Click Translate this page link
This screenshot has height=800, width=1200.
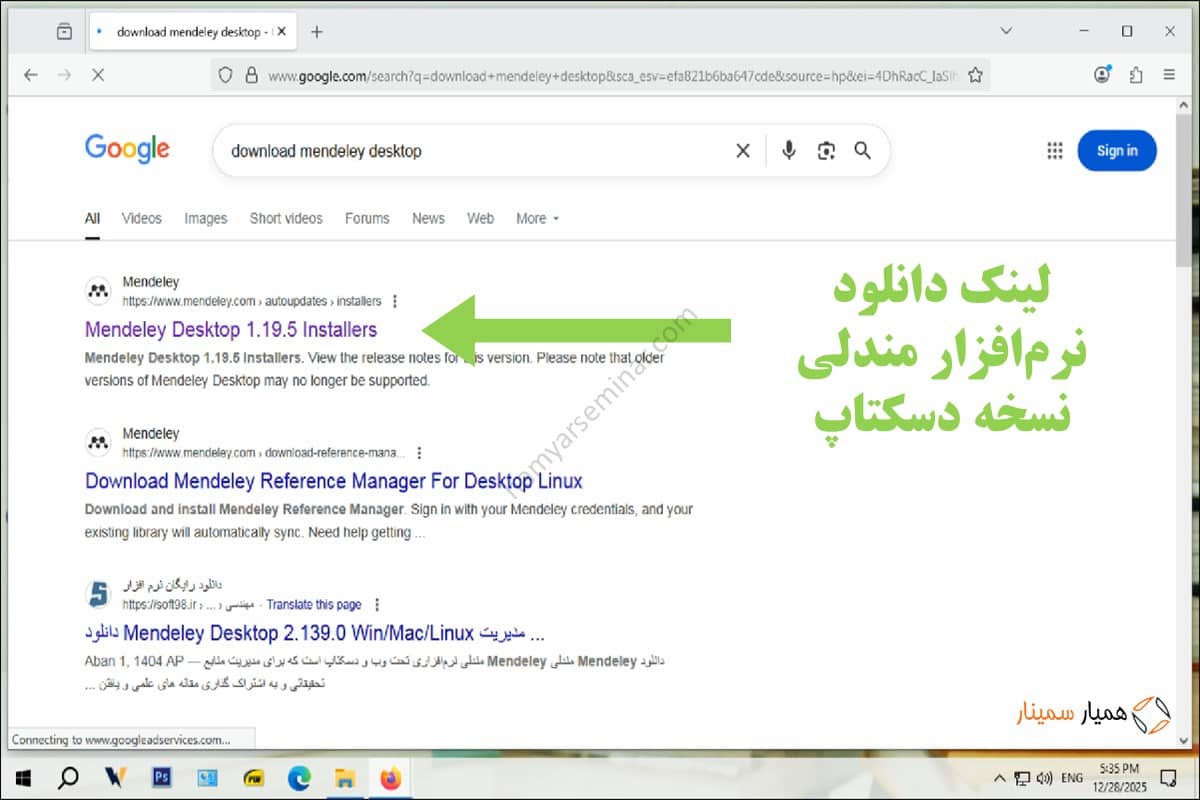point(314,604)
